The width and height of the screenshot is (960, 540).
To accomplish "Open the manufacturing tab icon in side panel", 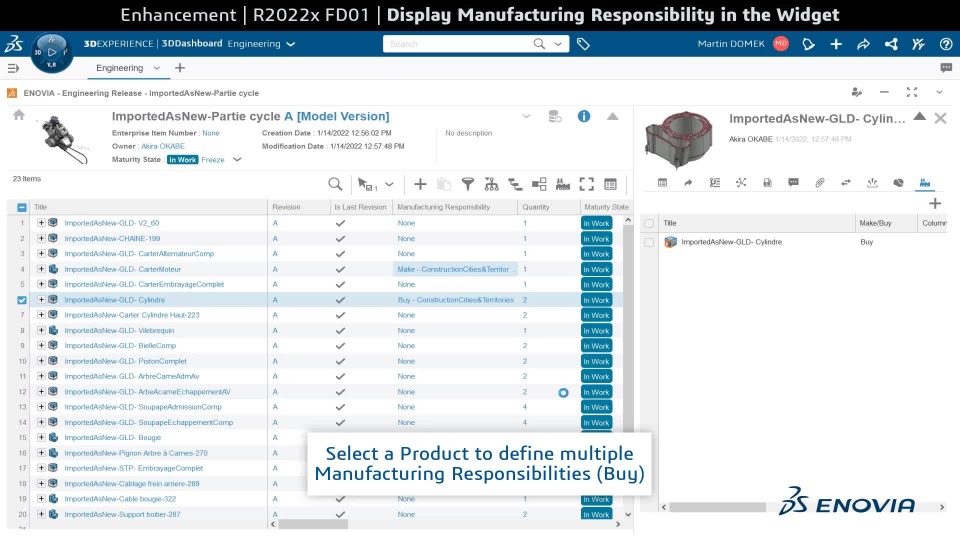I will click(x=924, y=182).
